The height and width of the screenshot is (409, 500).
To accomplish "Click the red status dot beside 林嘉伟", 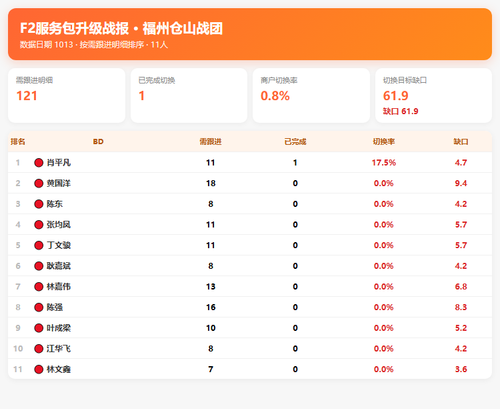I will pyautogui.click(x=39, y=287).
